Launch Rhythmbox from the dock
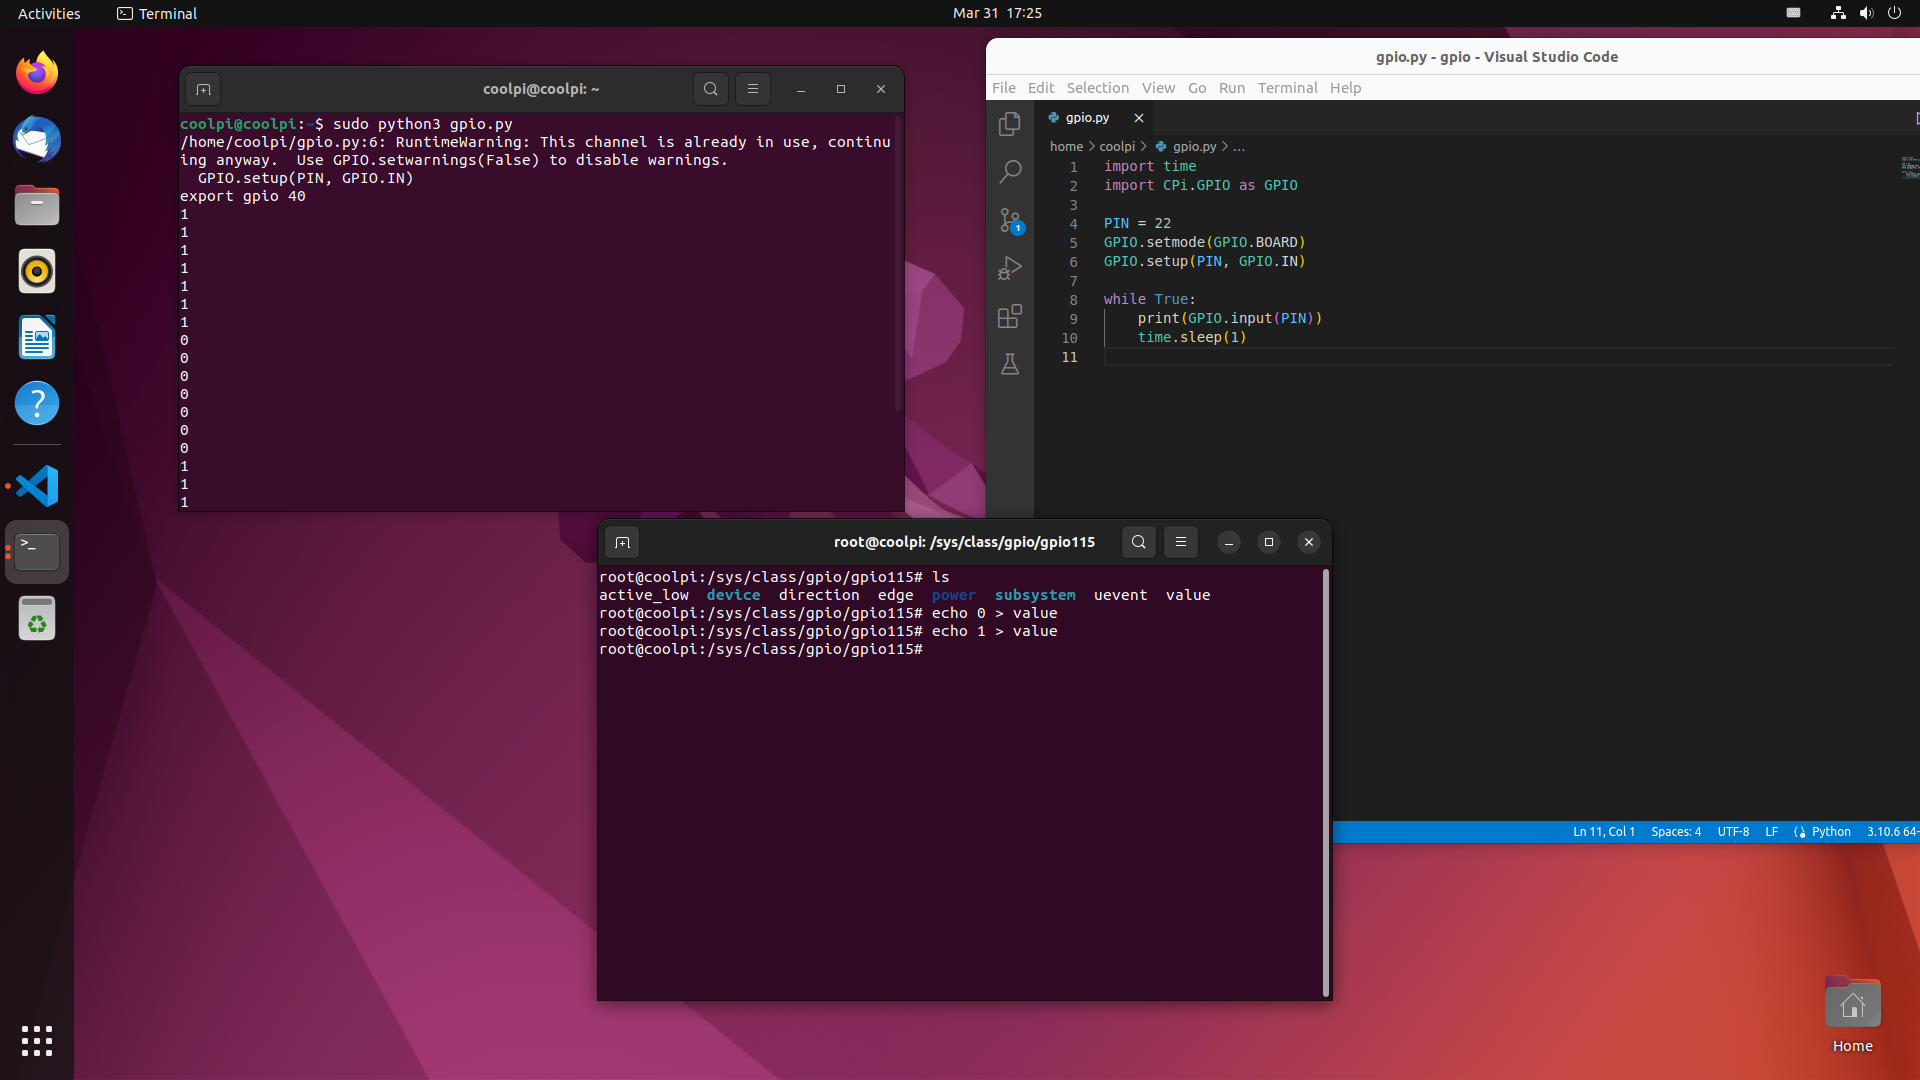Screen dimensions: 1920x1080 pos(37,271)
